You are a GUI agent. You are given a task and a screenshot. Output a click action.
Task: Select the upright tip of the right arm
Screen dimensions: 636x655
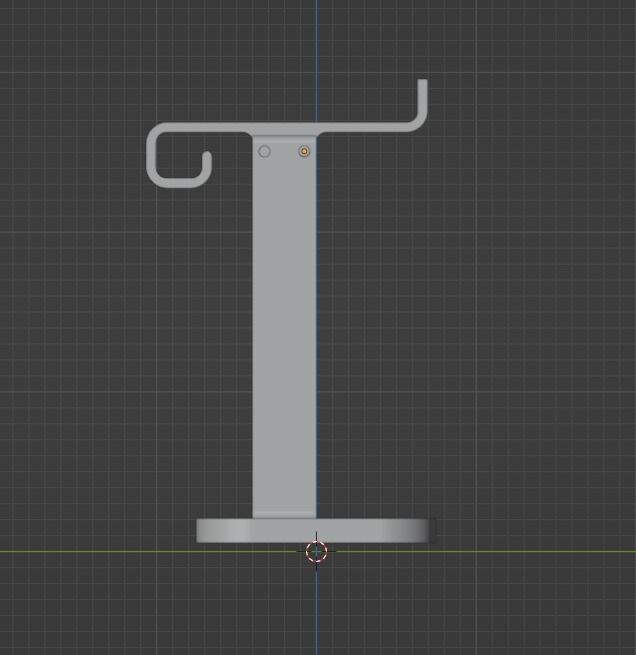click(x=422, y=98)
